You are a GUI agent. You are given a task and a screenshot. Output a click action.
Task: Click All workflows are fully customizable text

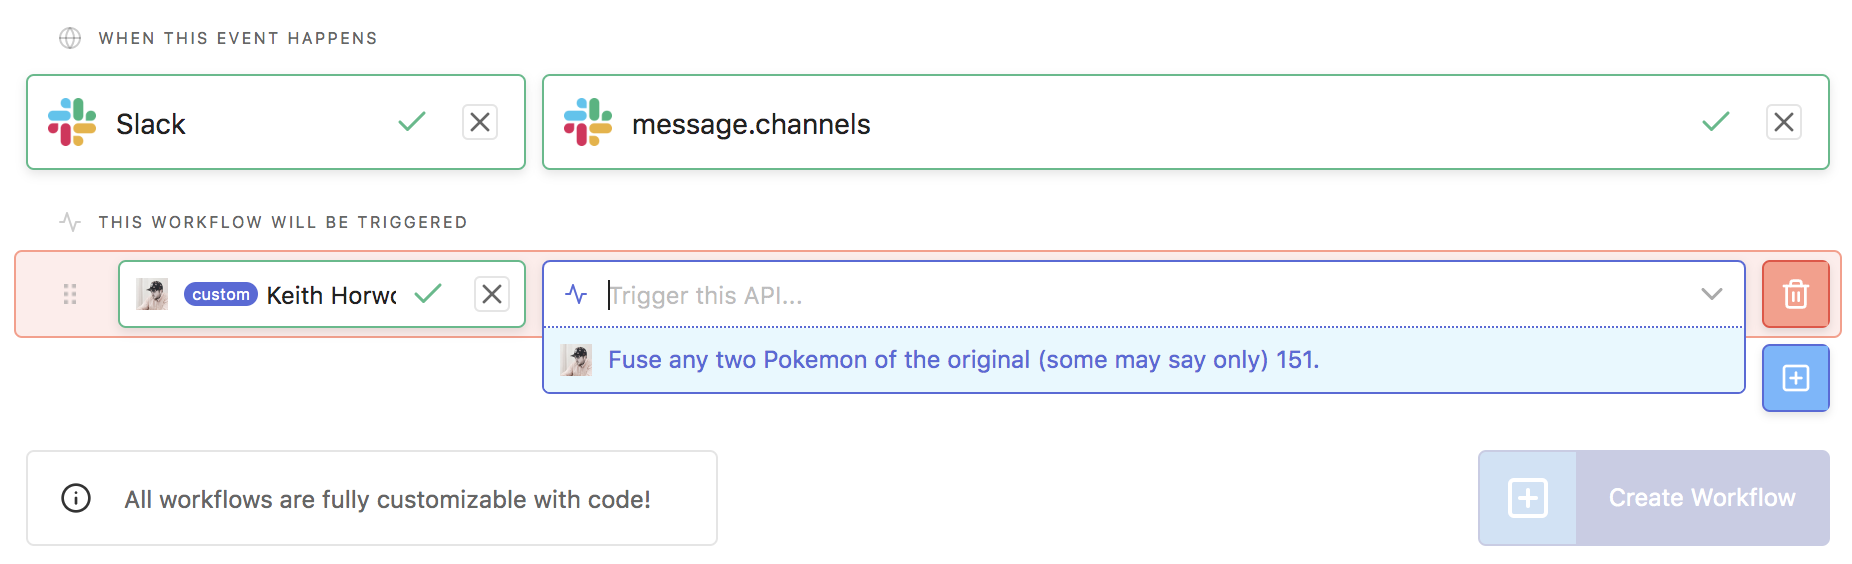click(387, 499)
